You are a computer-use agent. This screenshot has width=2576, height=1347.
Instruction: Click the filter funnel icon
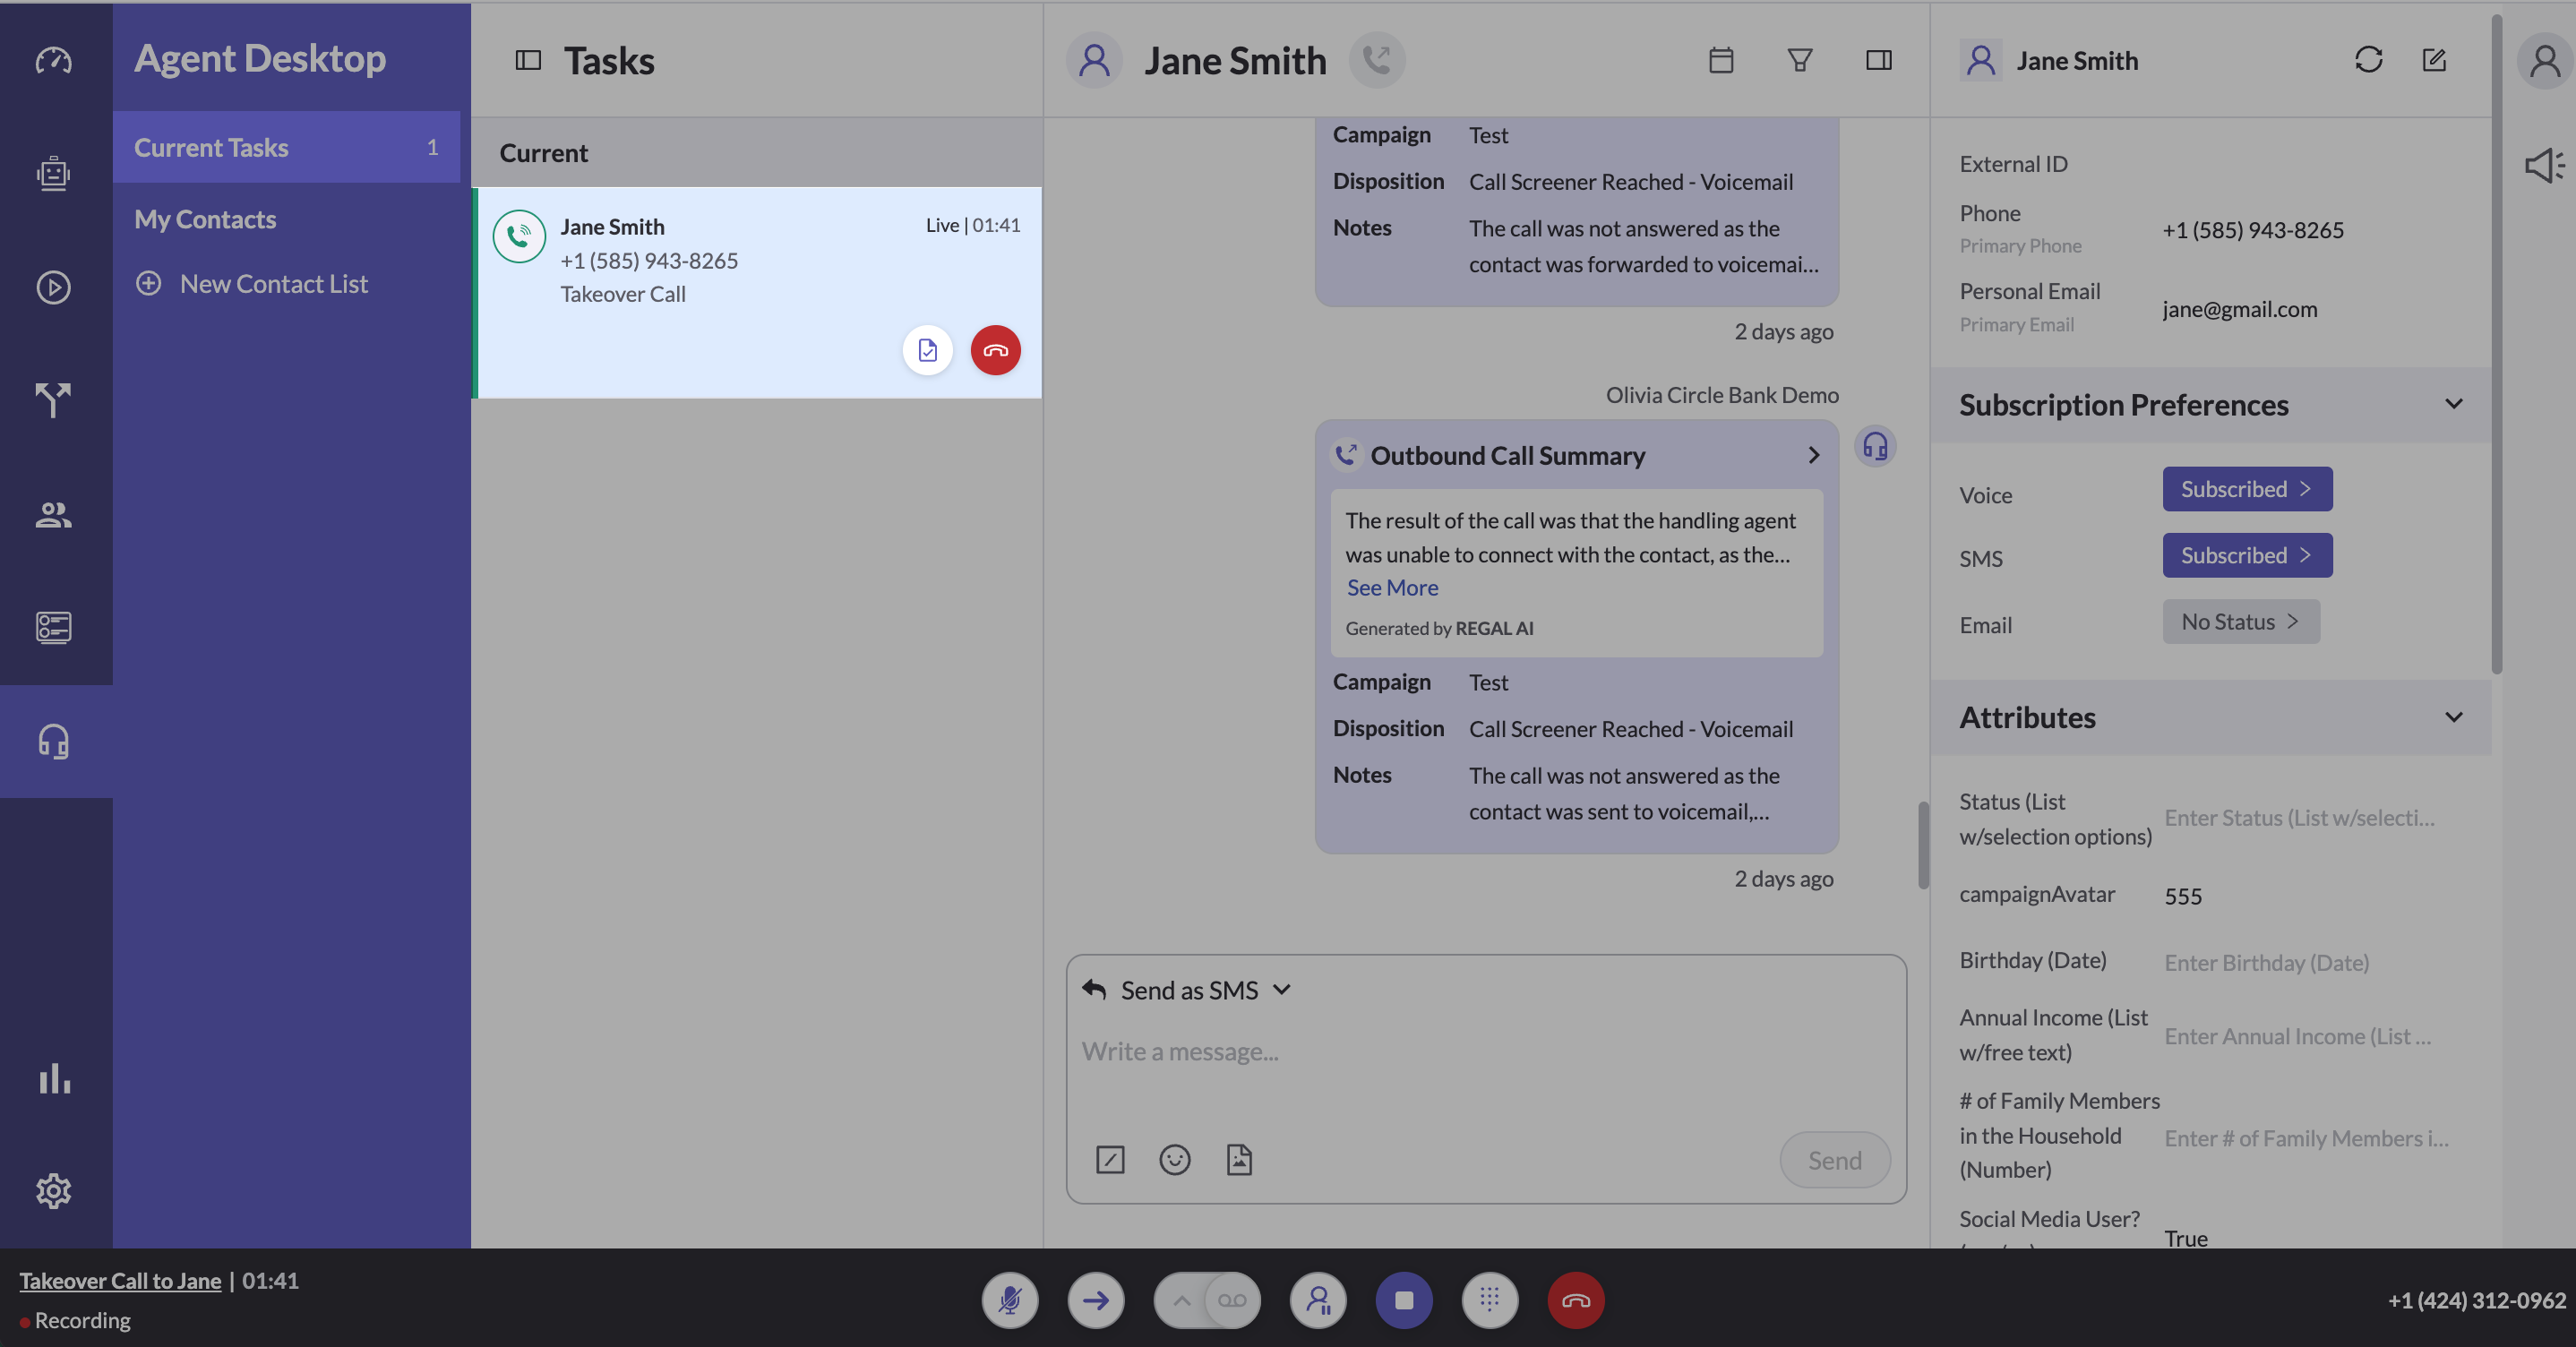pyautogui.click(x=1799, y=60)
